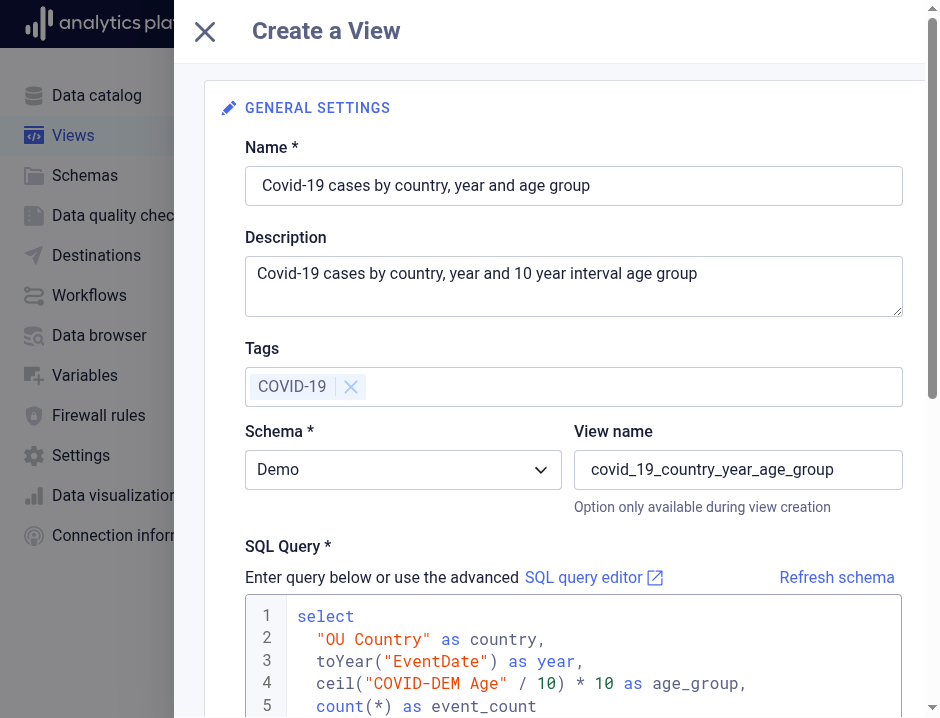Click the Schema dropdown chevron arrow
The height and width of the screenshot is (718, 940).
point(541,470)
